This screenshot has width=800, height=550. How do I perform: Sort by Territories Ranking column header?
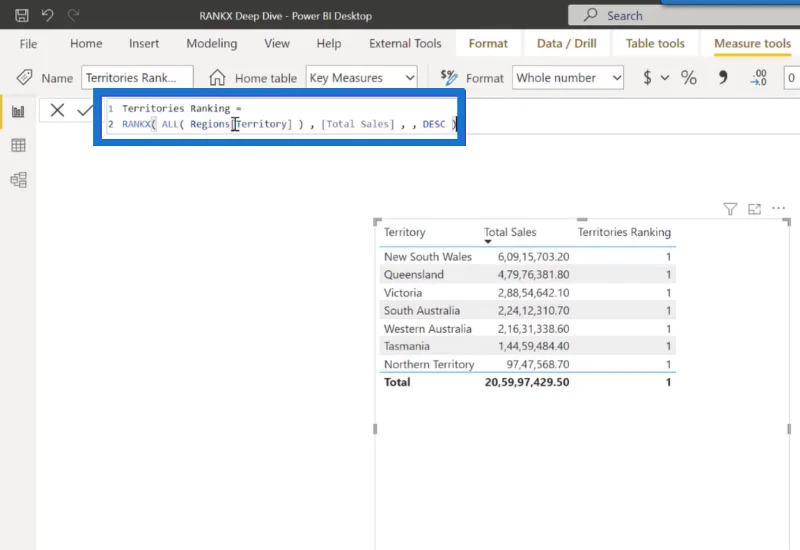624,232
